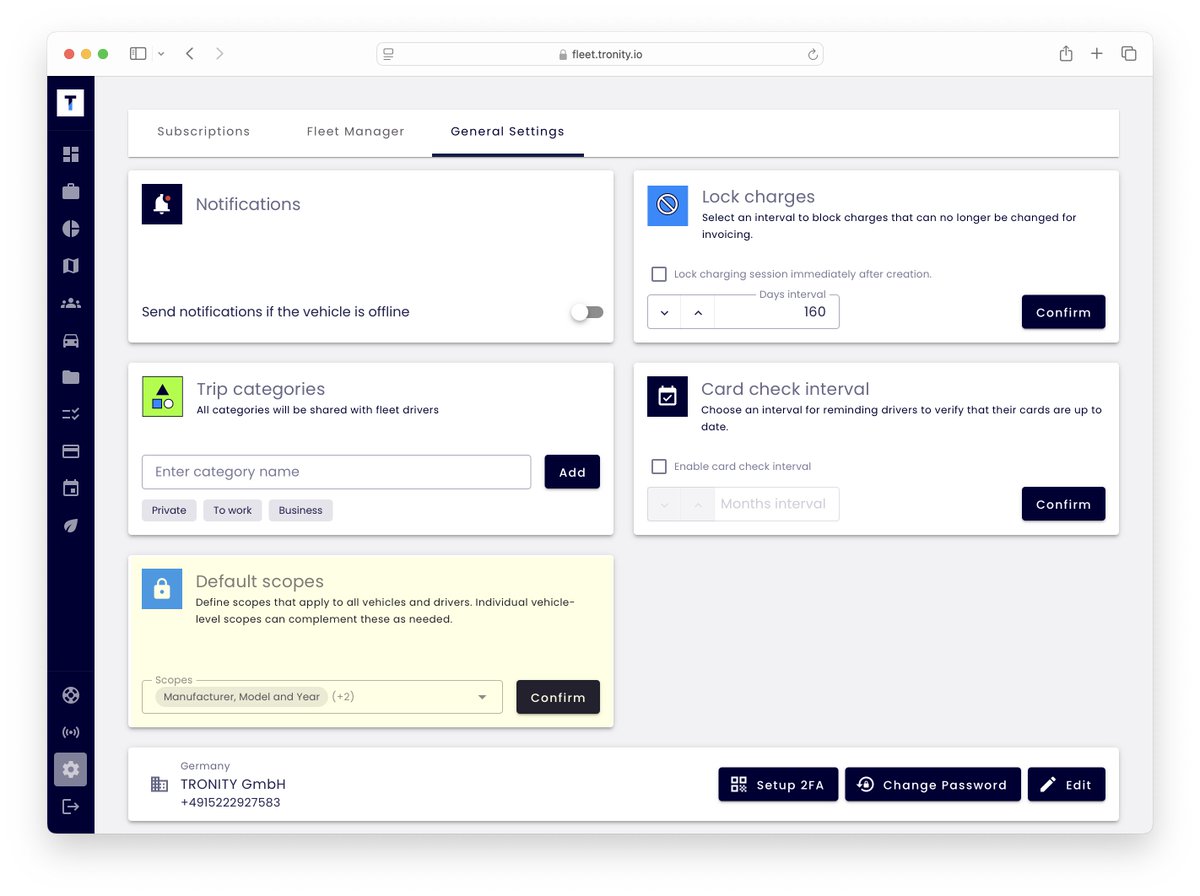This screenshot has height=896, width=1200.
Task: Open the folder icon in sidebar
Action: 70,377
